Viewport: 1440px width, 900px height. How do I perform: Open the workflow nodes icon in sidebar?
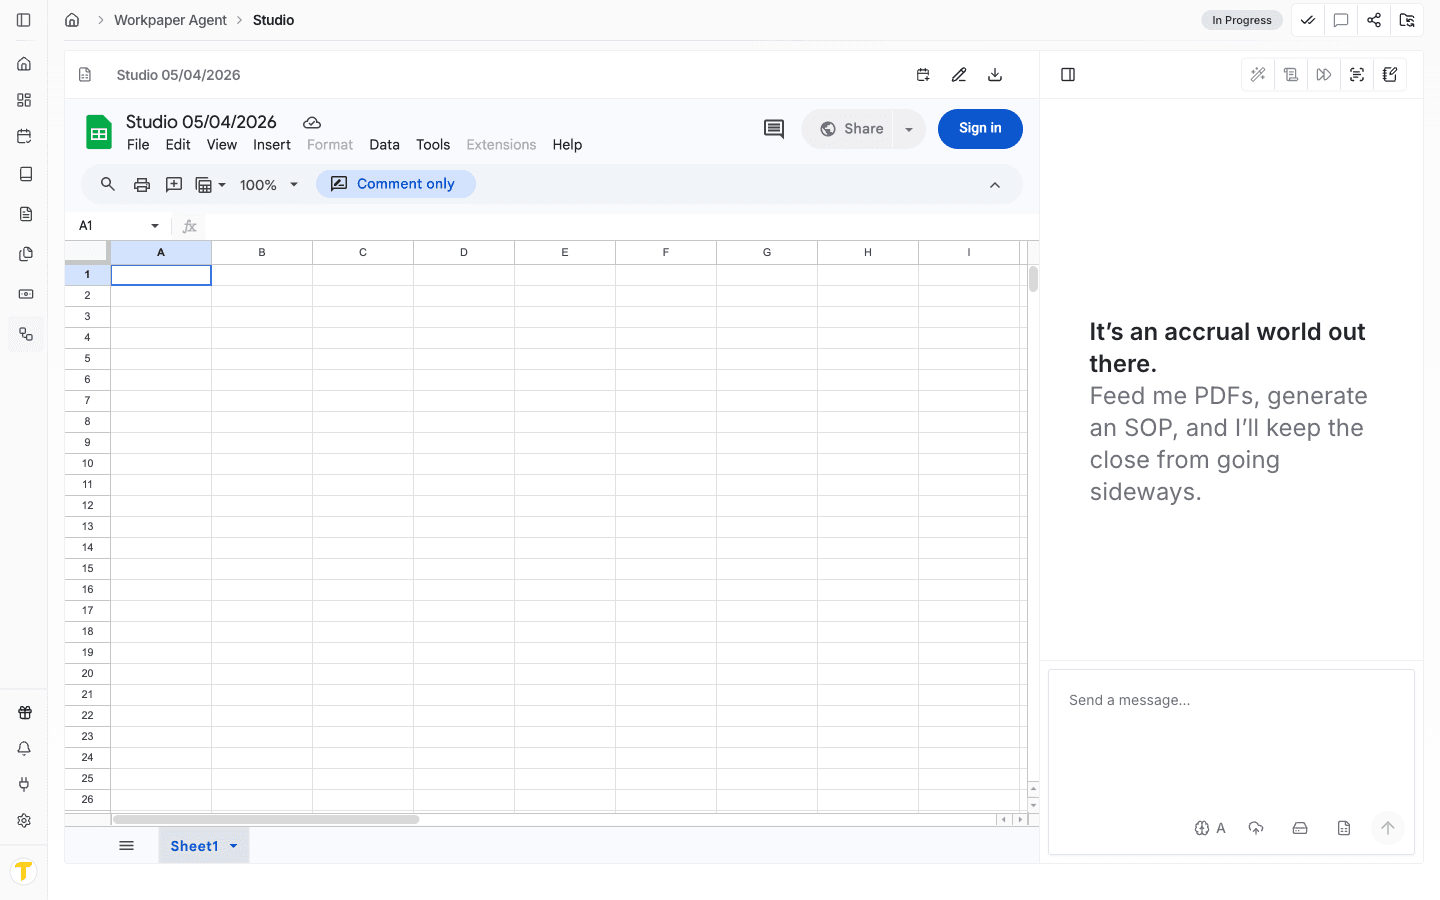pyautogui.click(x=26, y=334)
